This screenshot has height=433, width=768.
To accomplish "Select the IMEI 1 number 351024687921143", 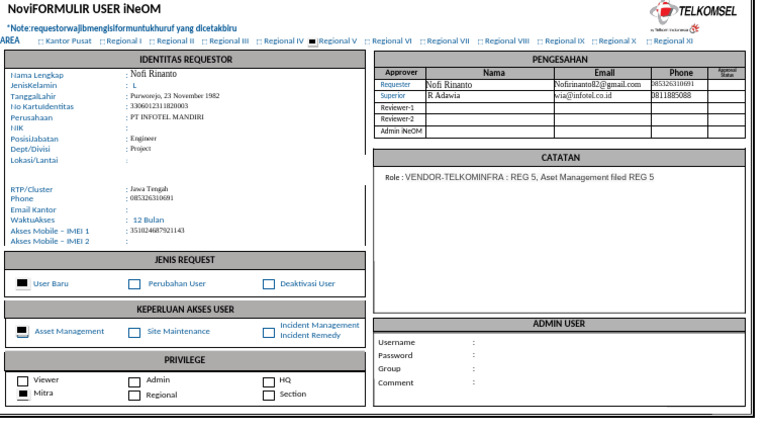I will coord(157,230).
